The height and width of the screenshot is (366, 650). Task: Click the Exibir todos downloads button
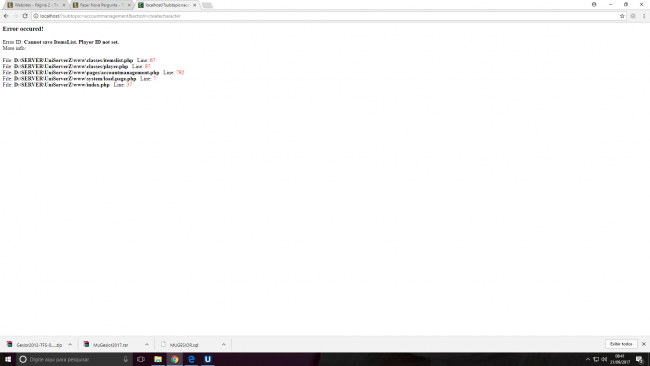point(621,344)
